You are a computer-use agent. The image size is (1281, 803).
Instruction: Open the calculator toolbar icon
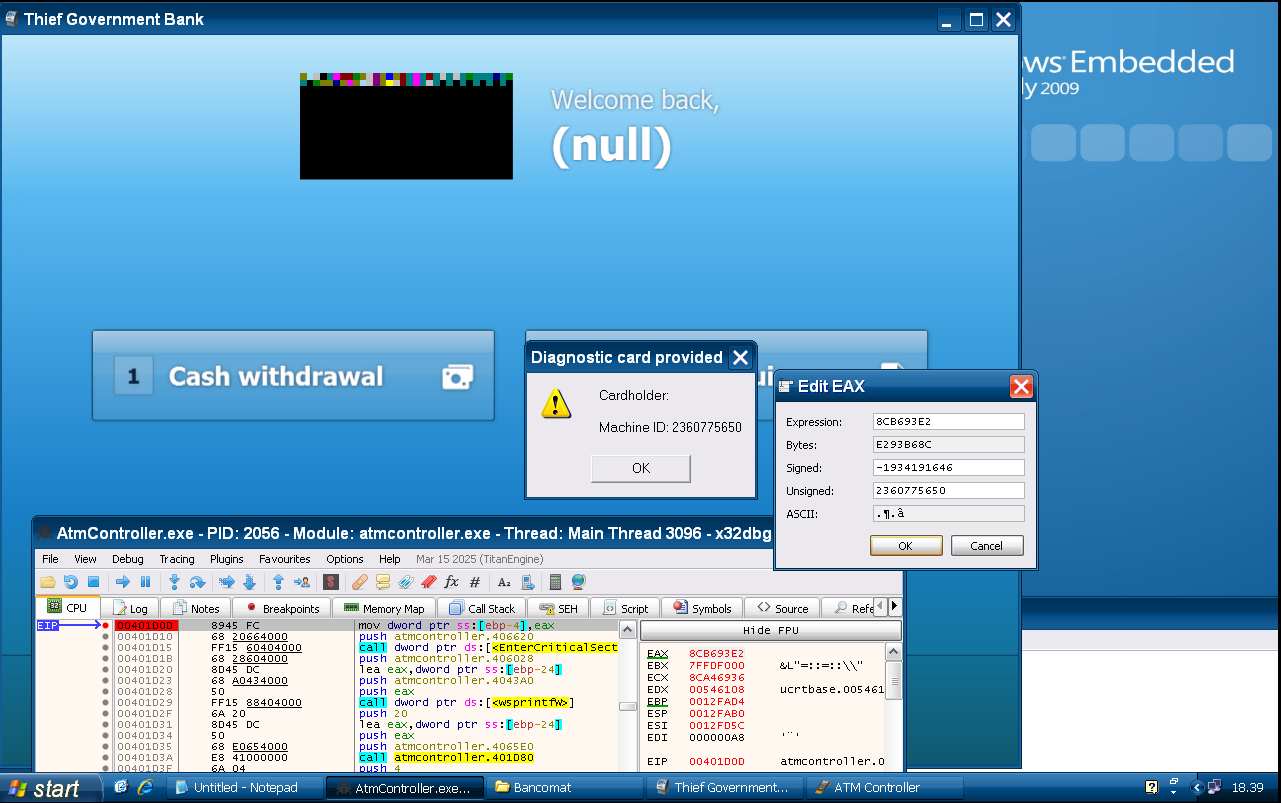[x=555, y=581]
